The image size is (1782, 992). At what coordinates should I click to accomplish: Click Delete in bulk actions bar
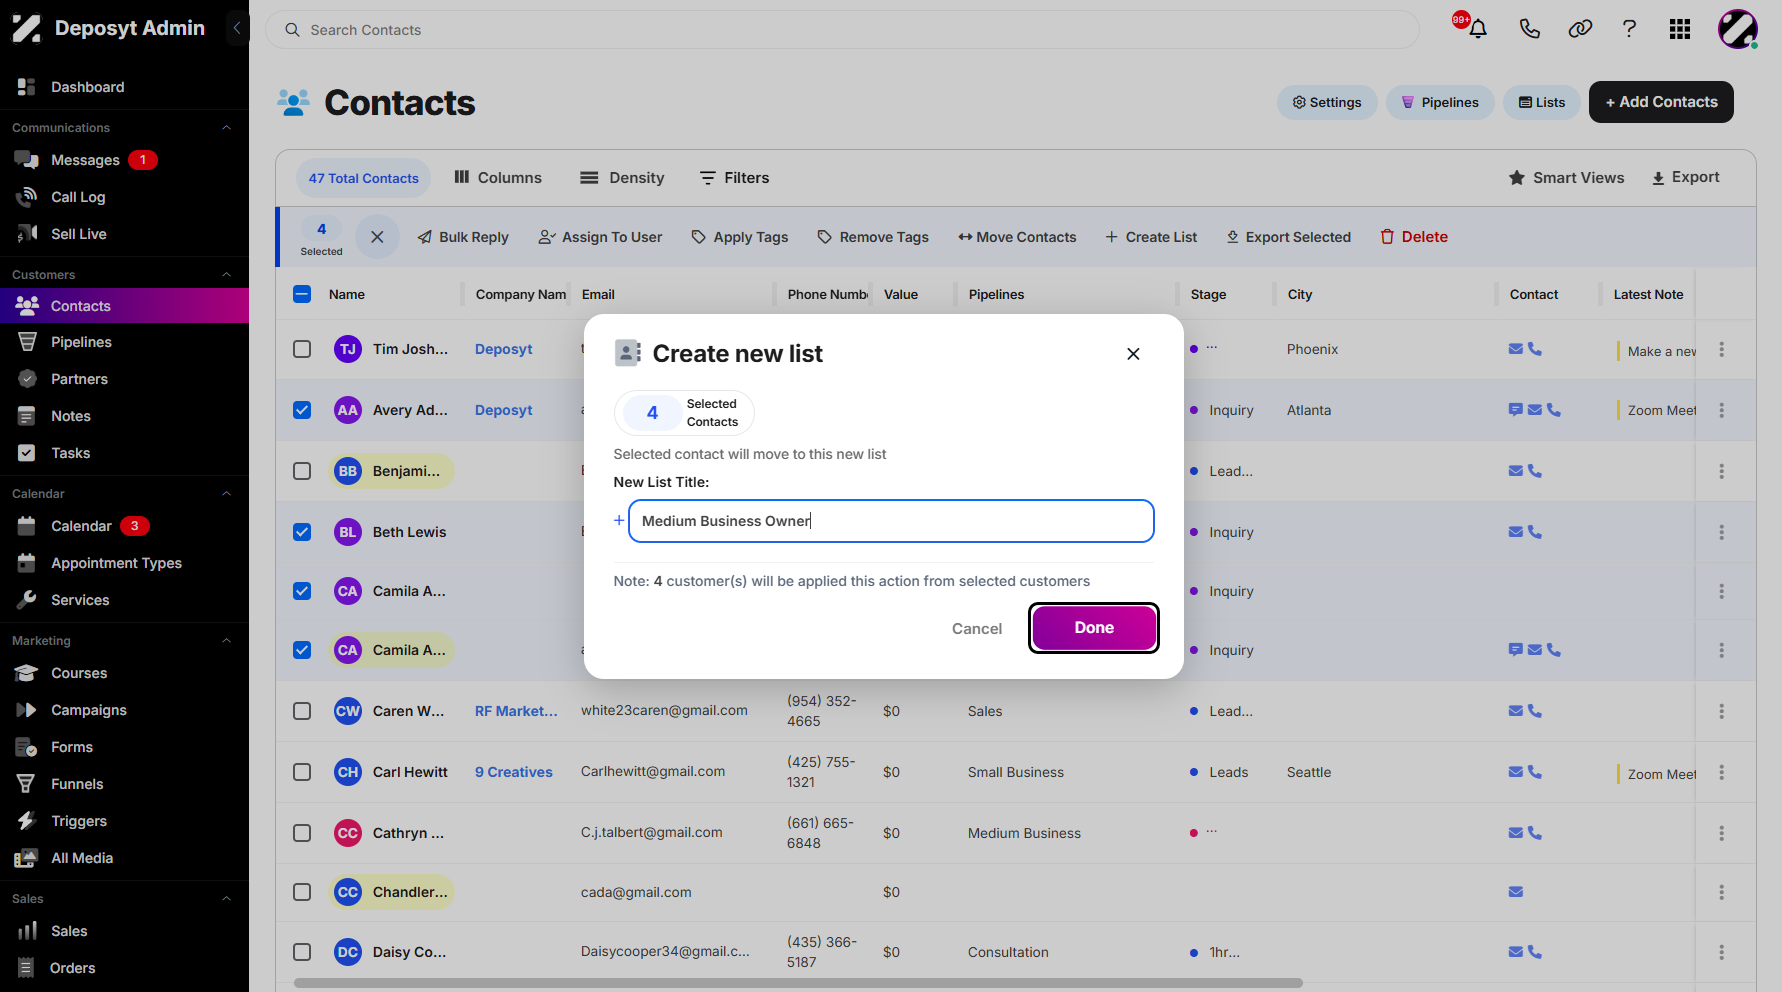pyautogui.click(x=1414, y=237)
